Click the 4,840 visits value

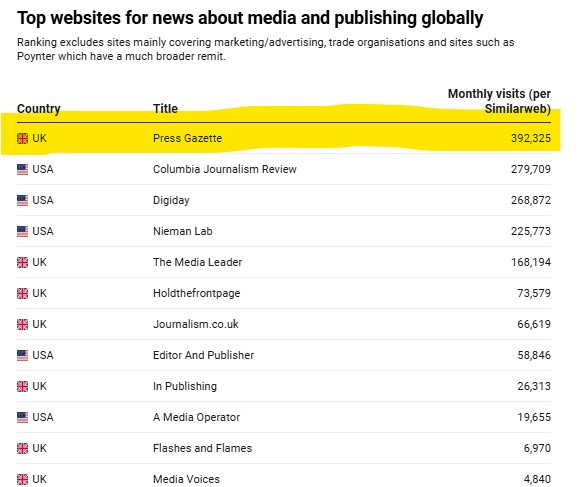tap(537, 480)
